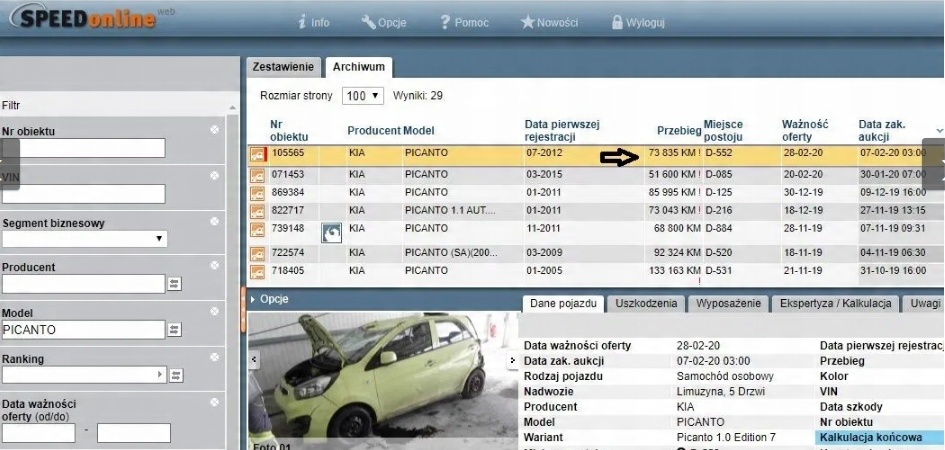Open the Info menu item

click(313, 22)
